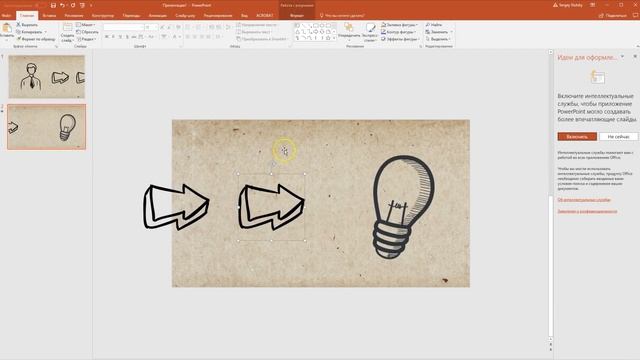Click the Поделиться (Share) button
This screenshot has height=360, width=640.
click(613, 16)
